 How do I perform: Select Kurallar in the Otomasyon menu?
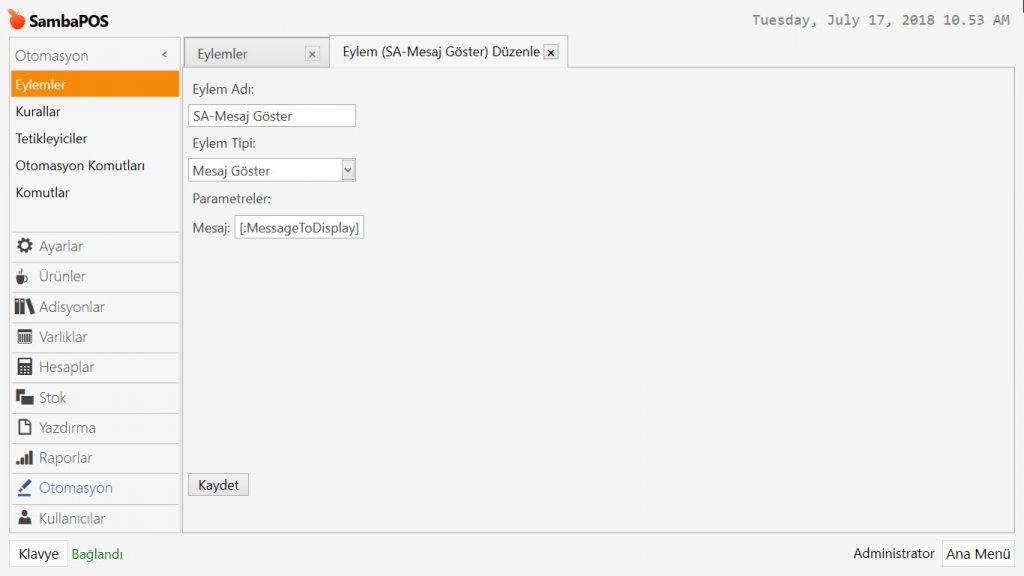(x=38, y=112)
